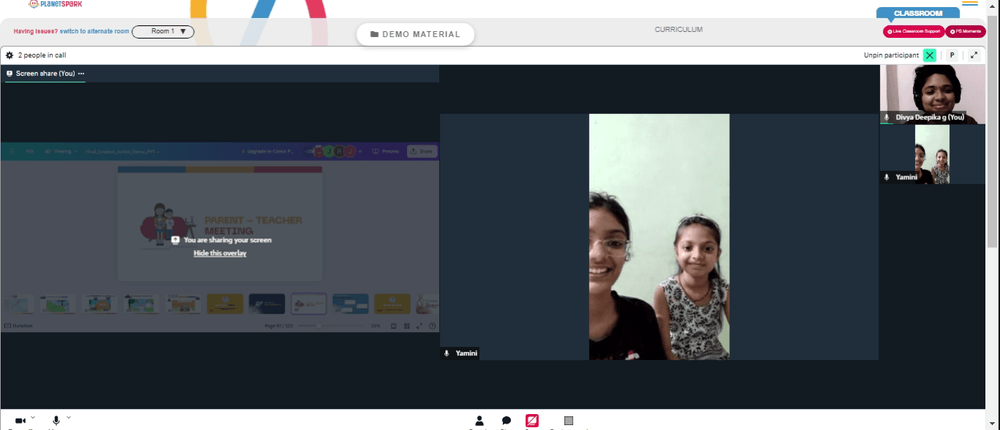Click the PS Moments button
This screenshot has width=1000, height=430.
point(965,31)
